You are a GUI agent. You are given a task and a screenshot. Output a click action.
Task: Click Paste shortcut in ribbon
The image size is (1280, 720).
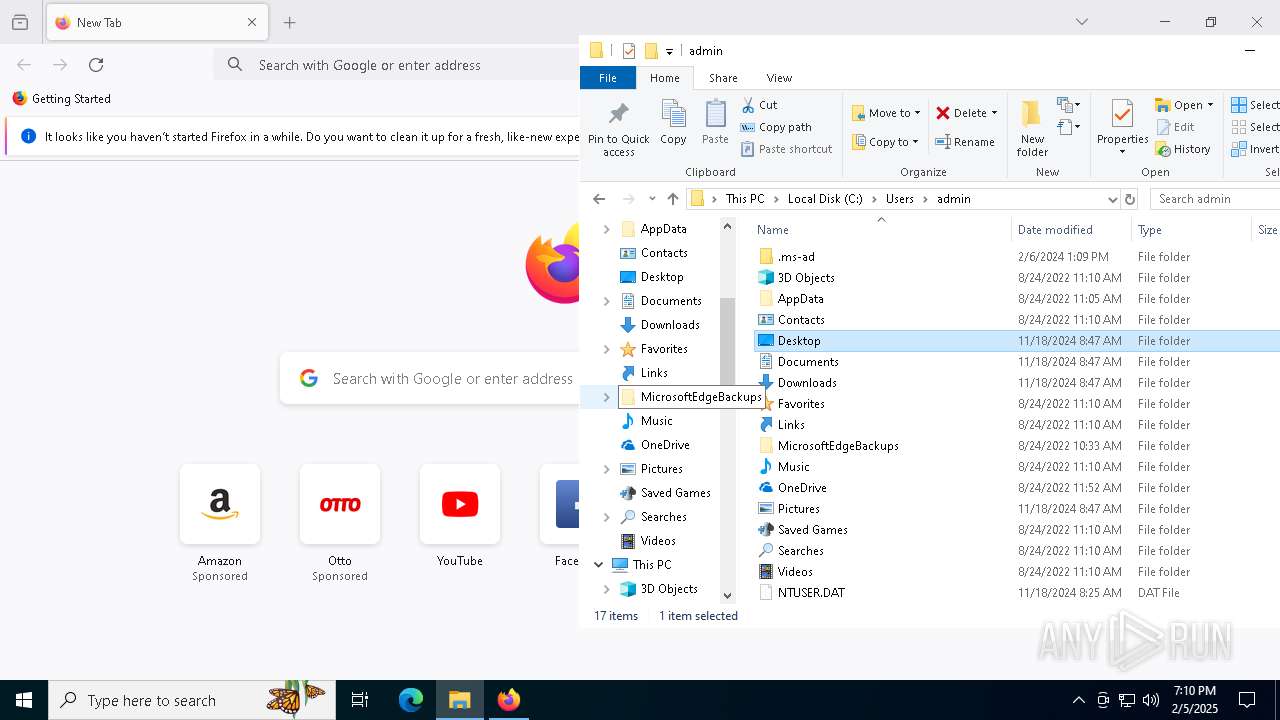coord(787,149)
